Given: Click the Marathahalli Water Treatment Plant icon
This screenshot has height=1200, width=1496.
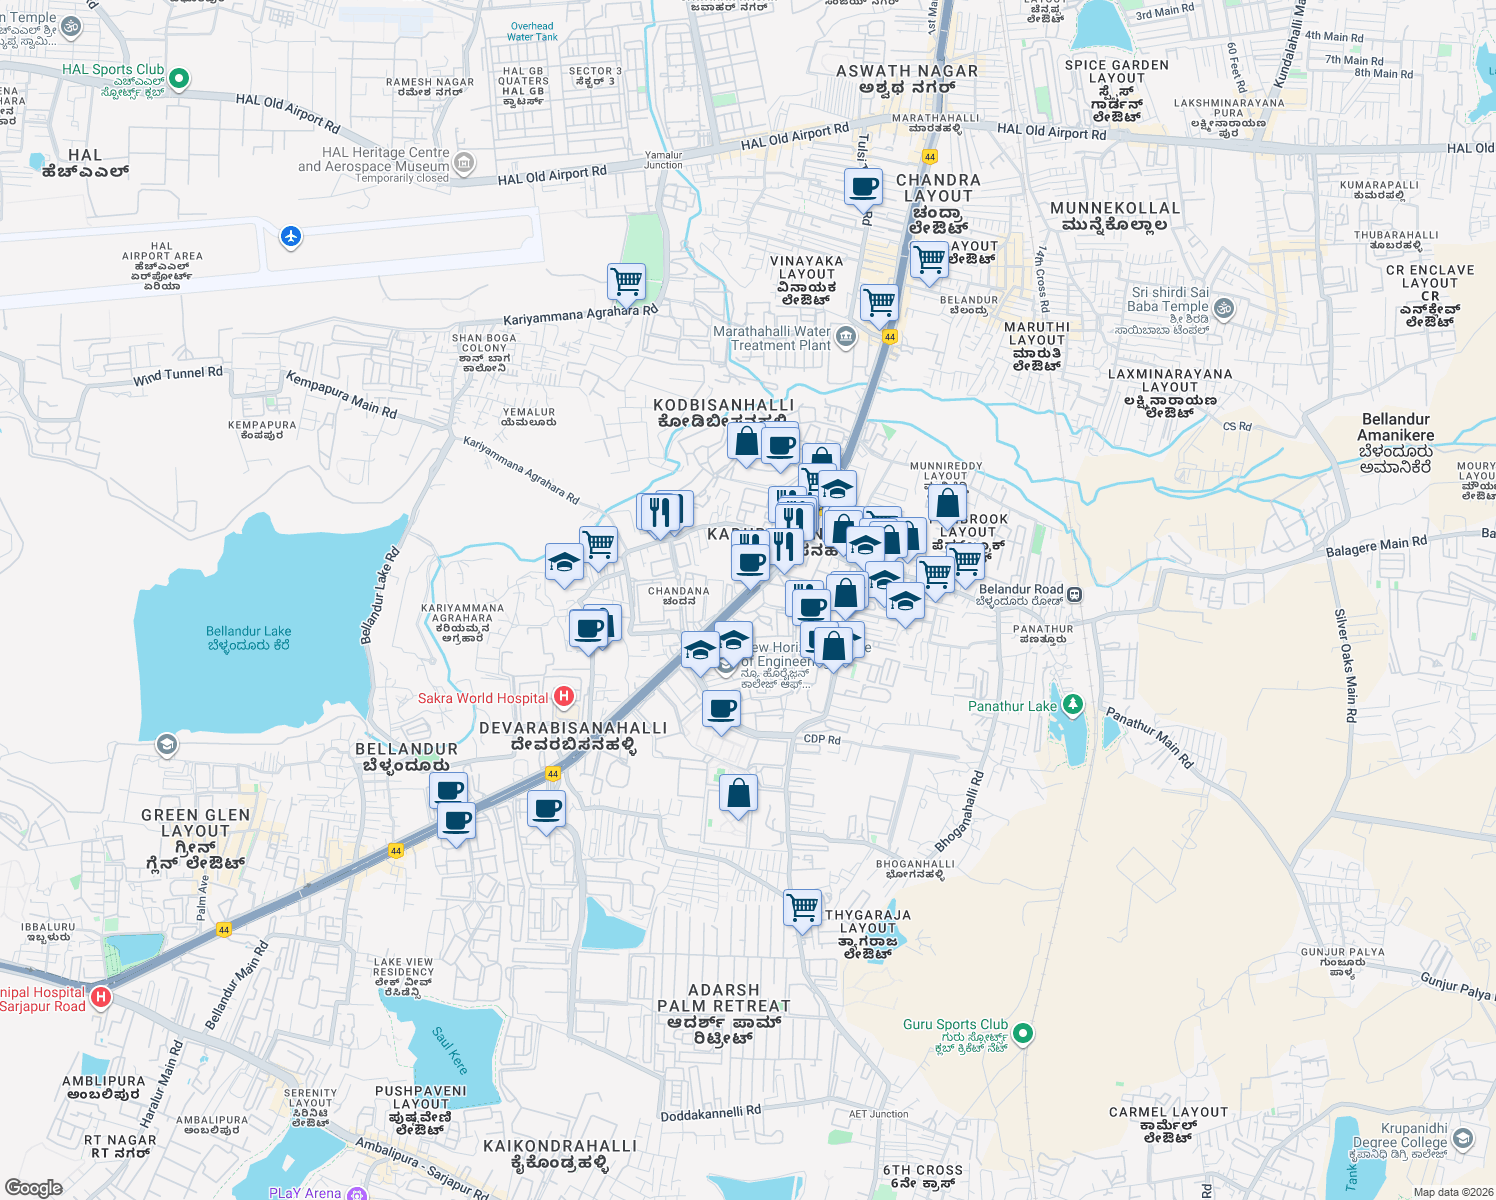Looking at the screenshot, I should 845,338.
